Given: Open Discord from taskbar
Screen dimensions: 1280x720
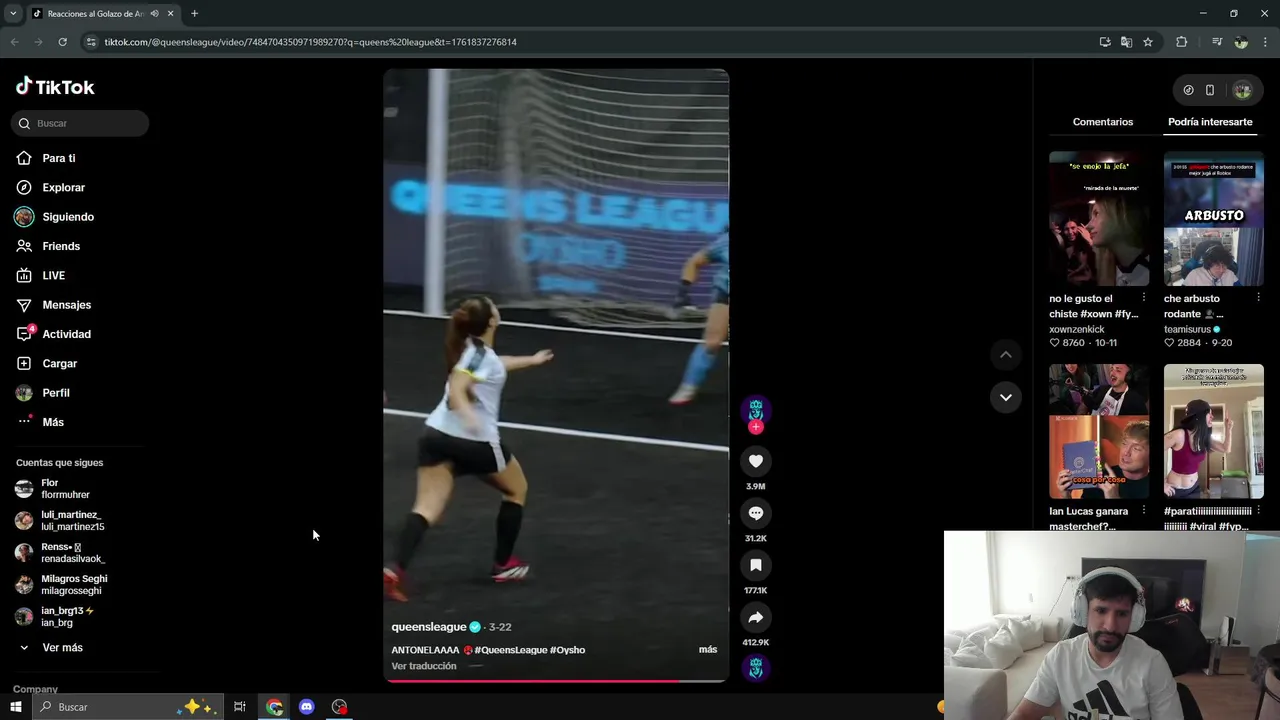Looking at the screenshot, I should [307, 707].
